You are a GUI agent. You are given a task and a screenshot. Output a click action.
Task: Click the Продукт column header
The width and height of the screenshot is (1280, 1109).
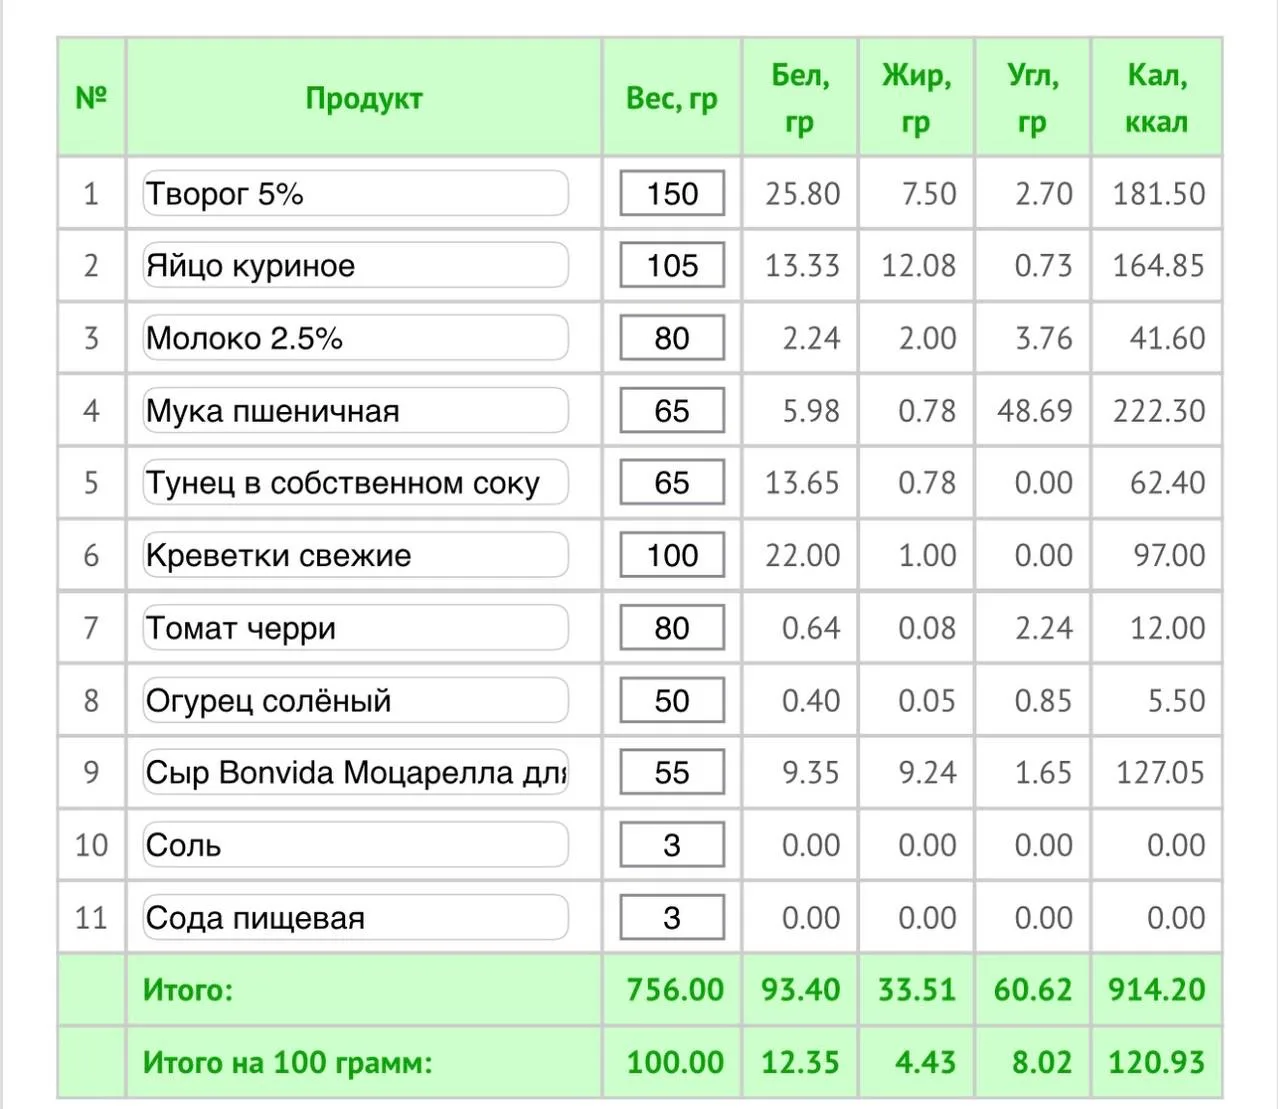pos(364,98)
